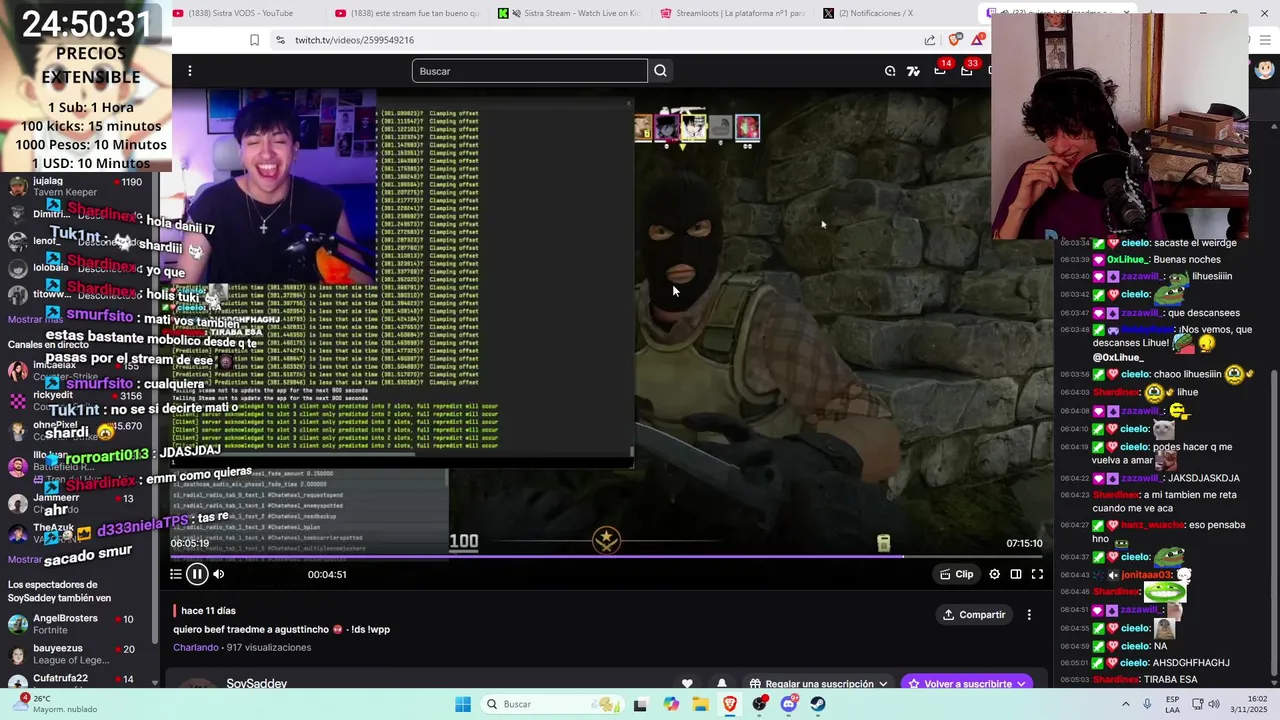Image resolution: width=1280 pixels, height=720 pixels.
Task: Click the clock icon in Twitch header
Action: pos(890,71)
